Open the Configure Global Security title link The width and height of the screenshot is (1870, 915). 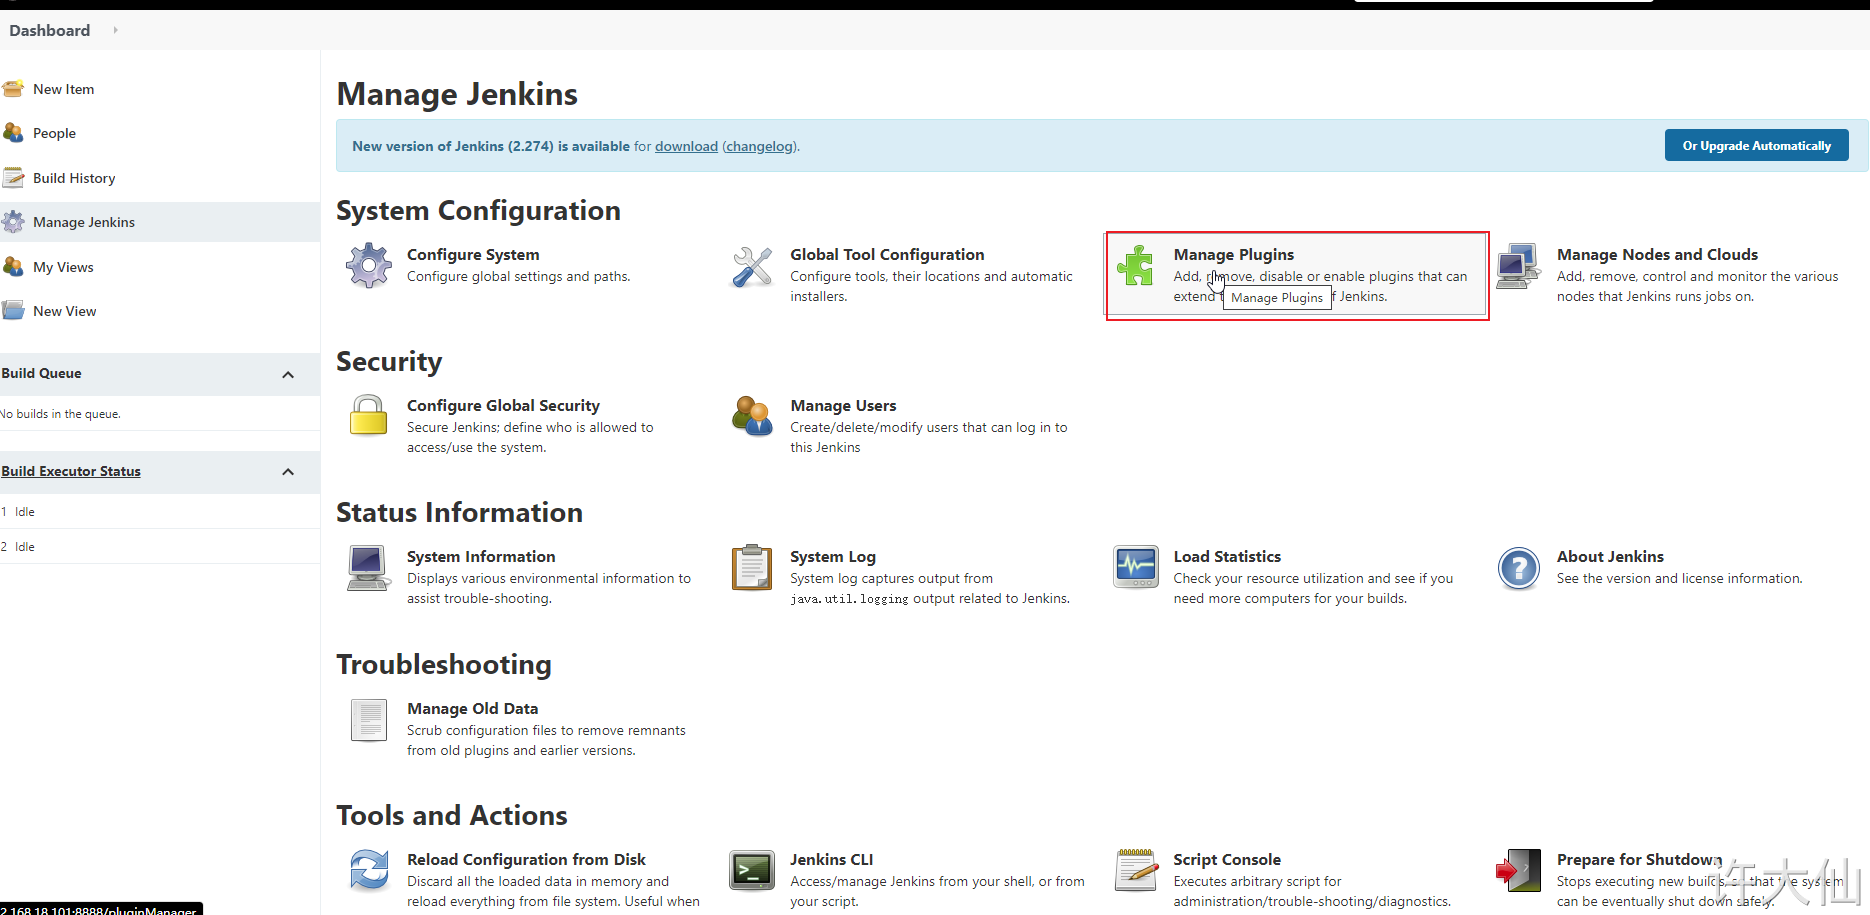click(x=503, y=406)
